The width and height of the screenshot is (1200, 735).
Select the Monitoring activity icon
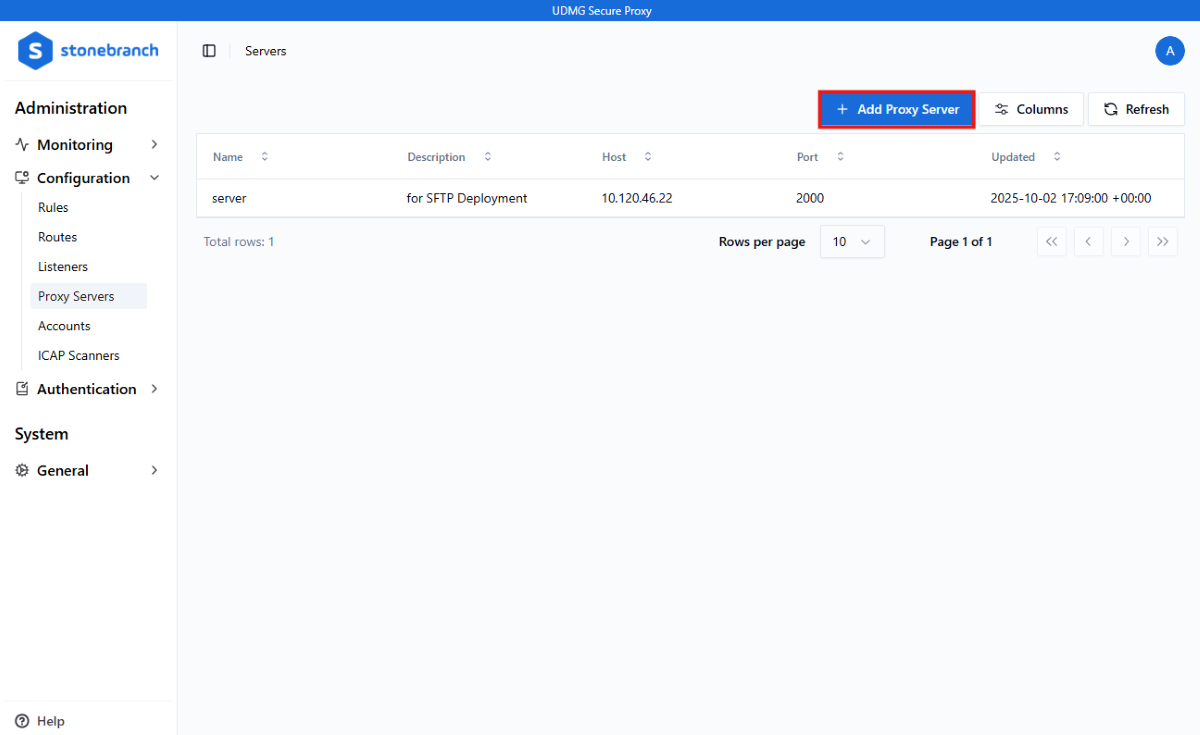21,144
